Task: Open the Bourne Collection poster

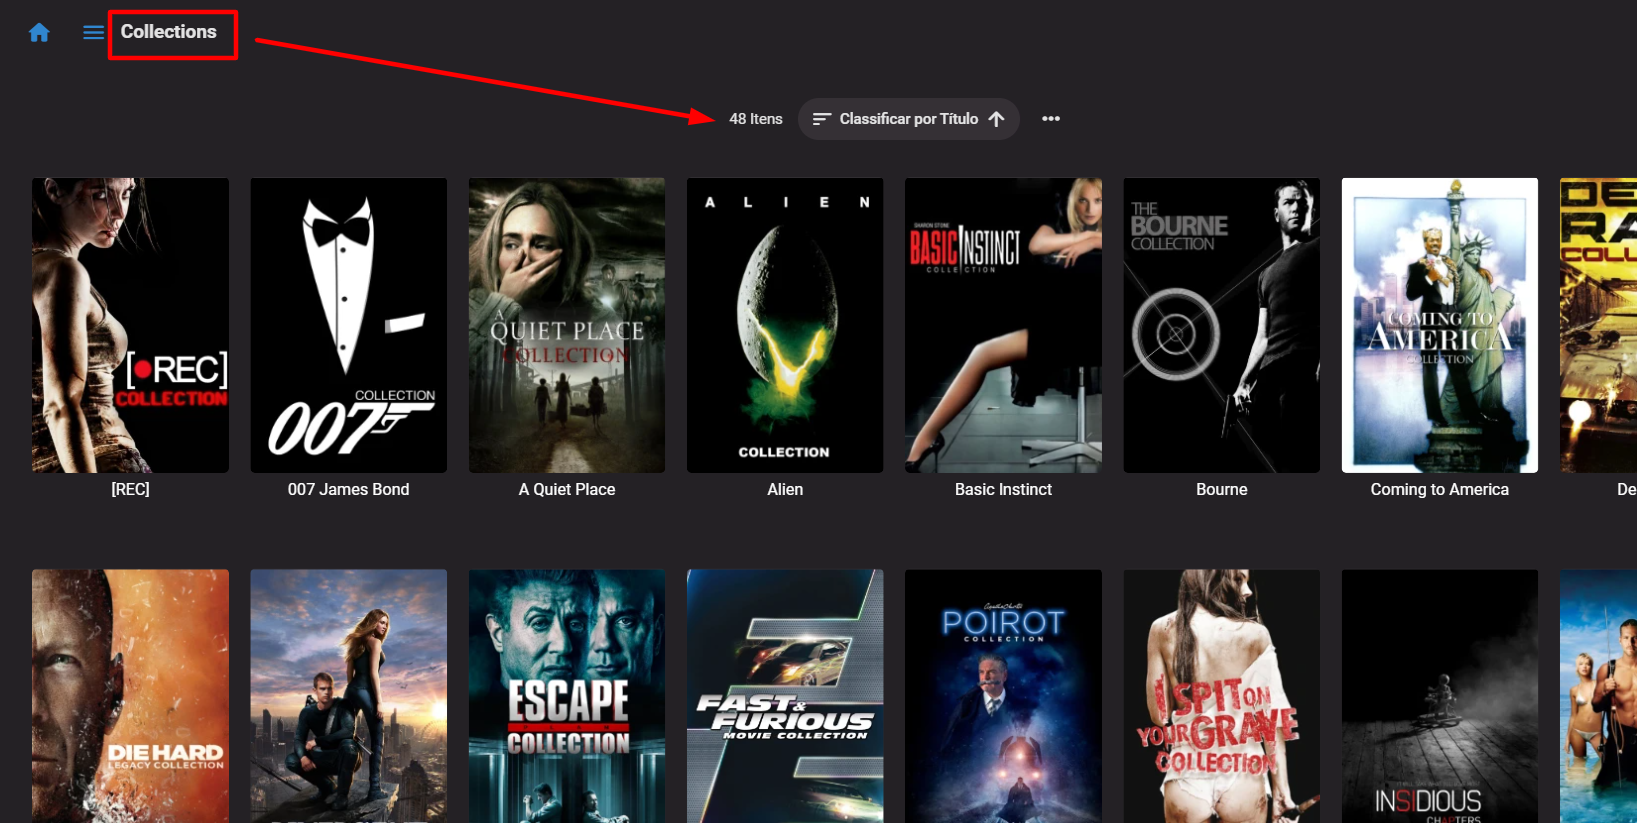Action: pyautogui.click(x=1222, y=325)
